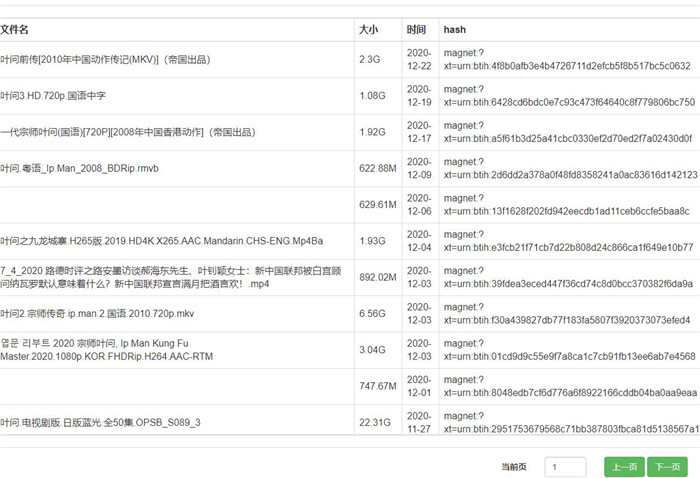
Task: Select the magnet hash starting 2d6dd2a378a0
Action: (x=571, y=168)
